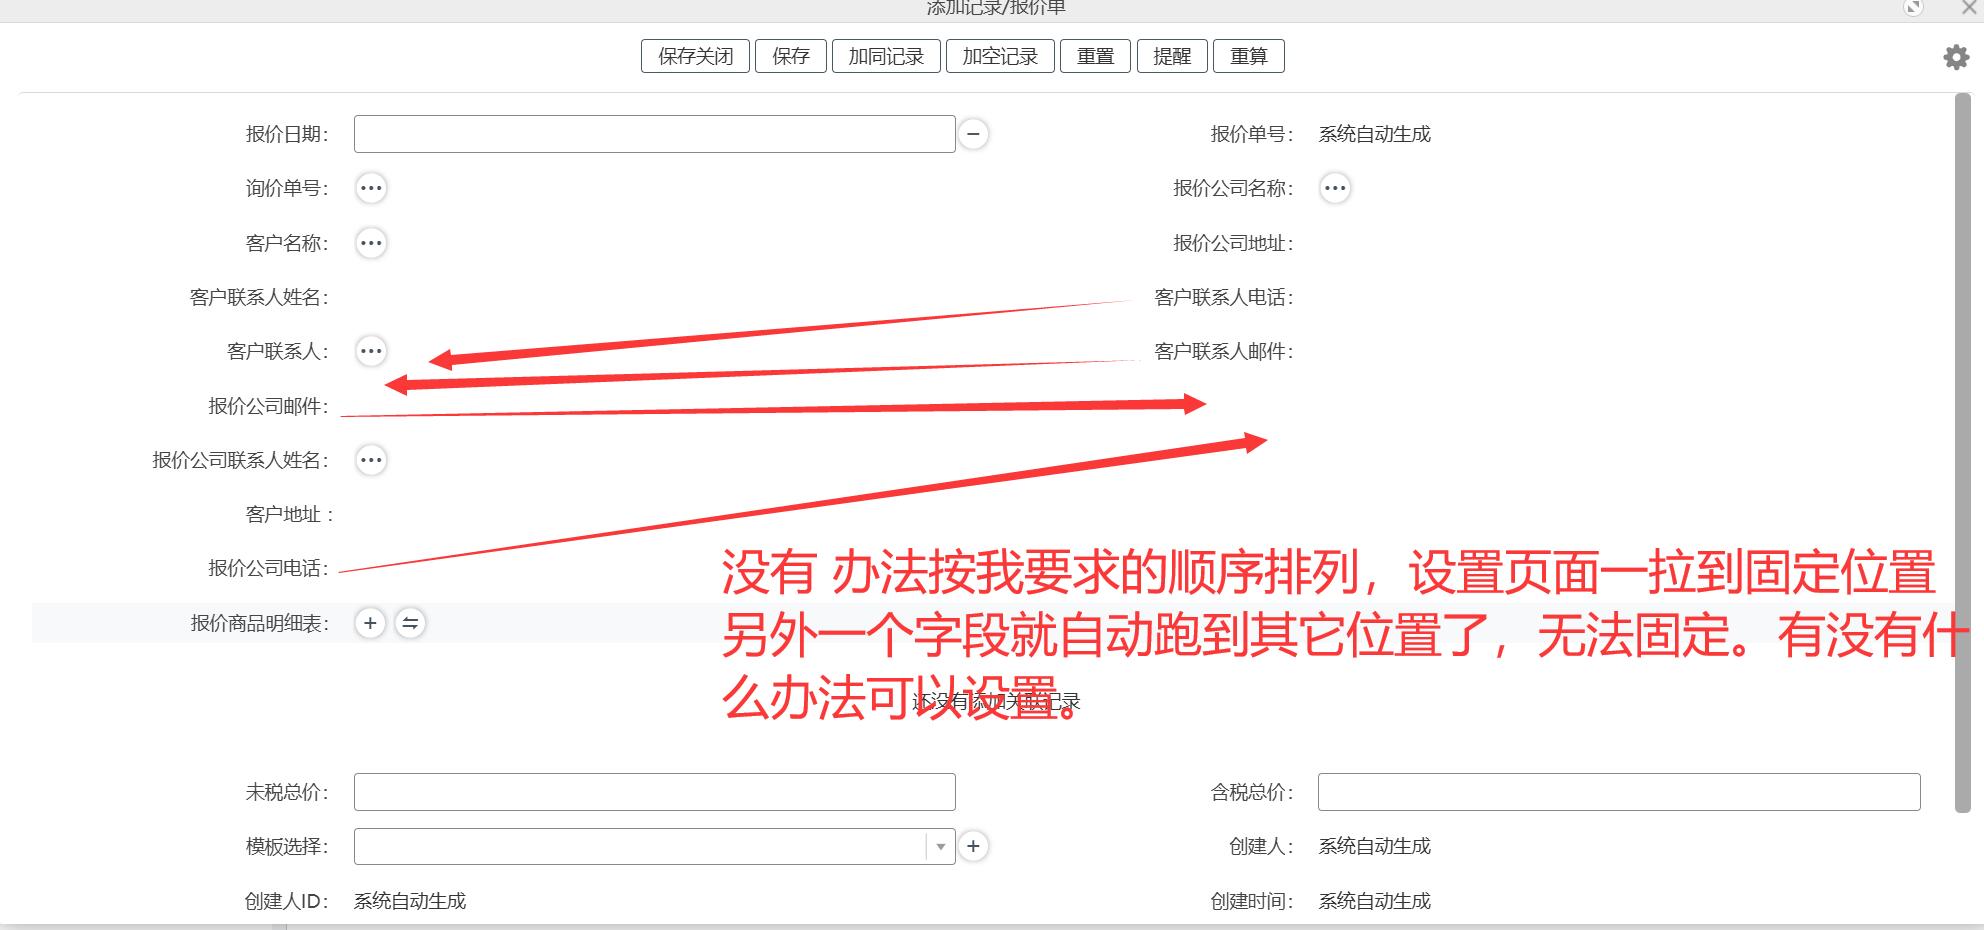Click the 保存关闭 button
Screen dimensions: 1984x930
694,56
